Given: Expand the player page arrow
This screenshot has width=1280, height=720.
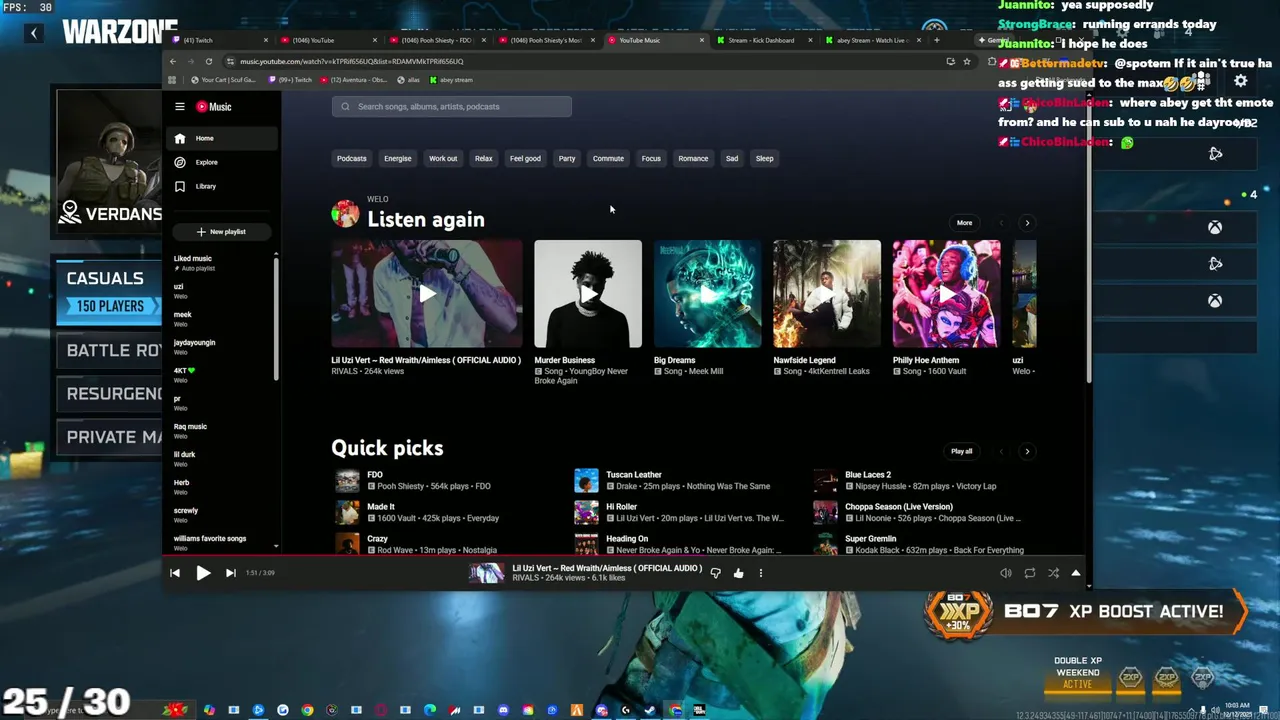Looking at the screenshot, I should point(1076,573).
